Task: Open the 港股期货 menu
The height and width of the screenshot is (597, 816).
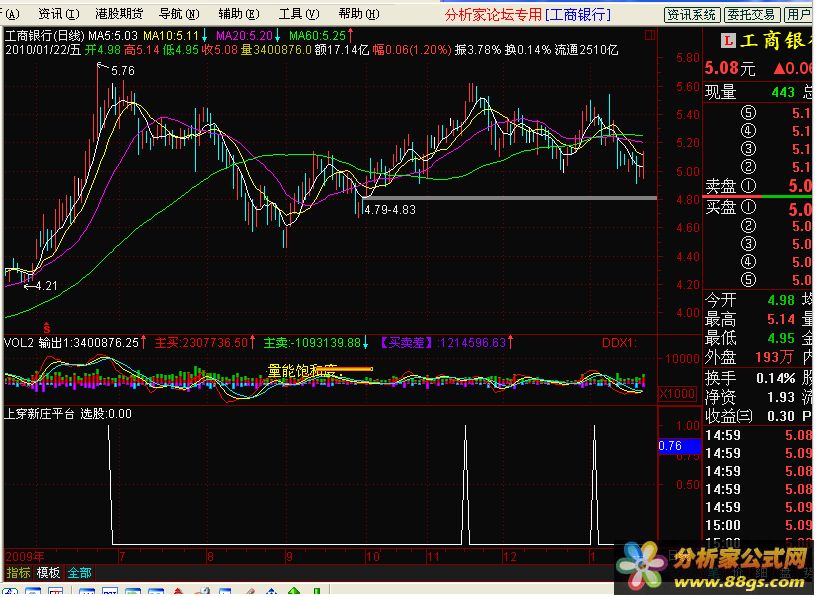Action: (119, 14)
